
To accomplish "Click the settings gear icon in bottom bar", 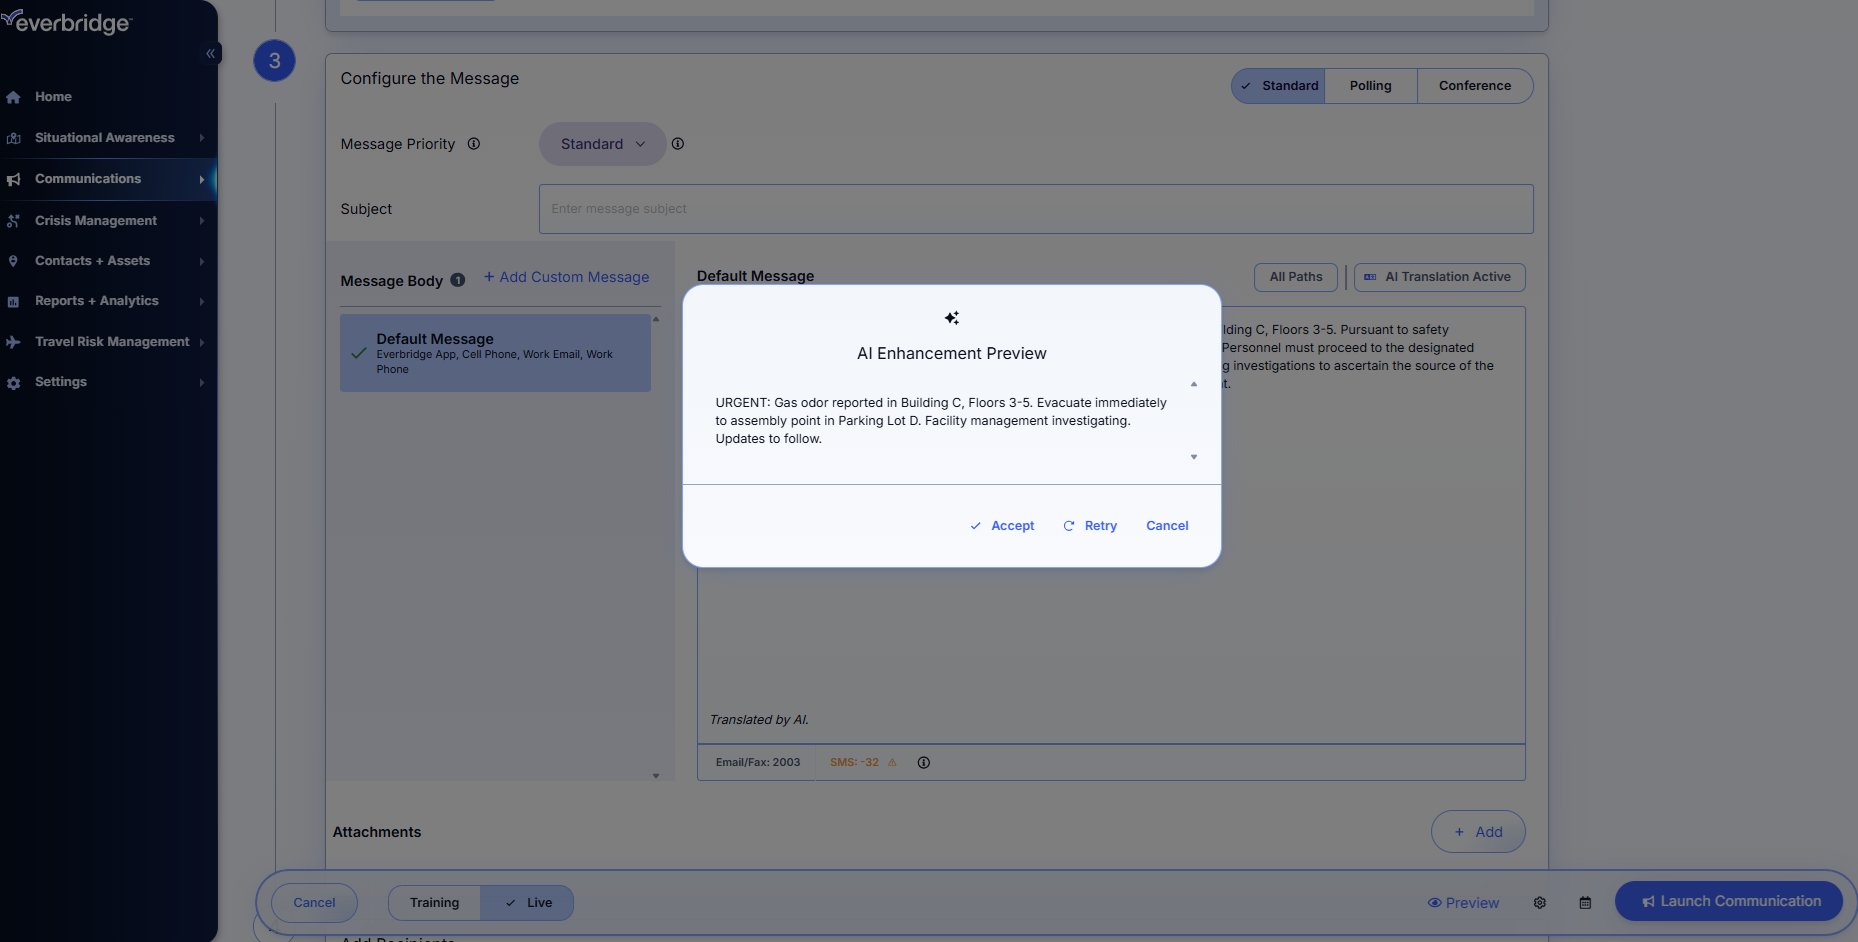I will coord(1540,903).
